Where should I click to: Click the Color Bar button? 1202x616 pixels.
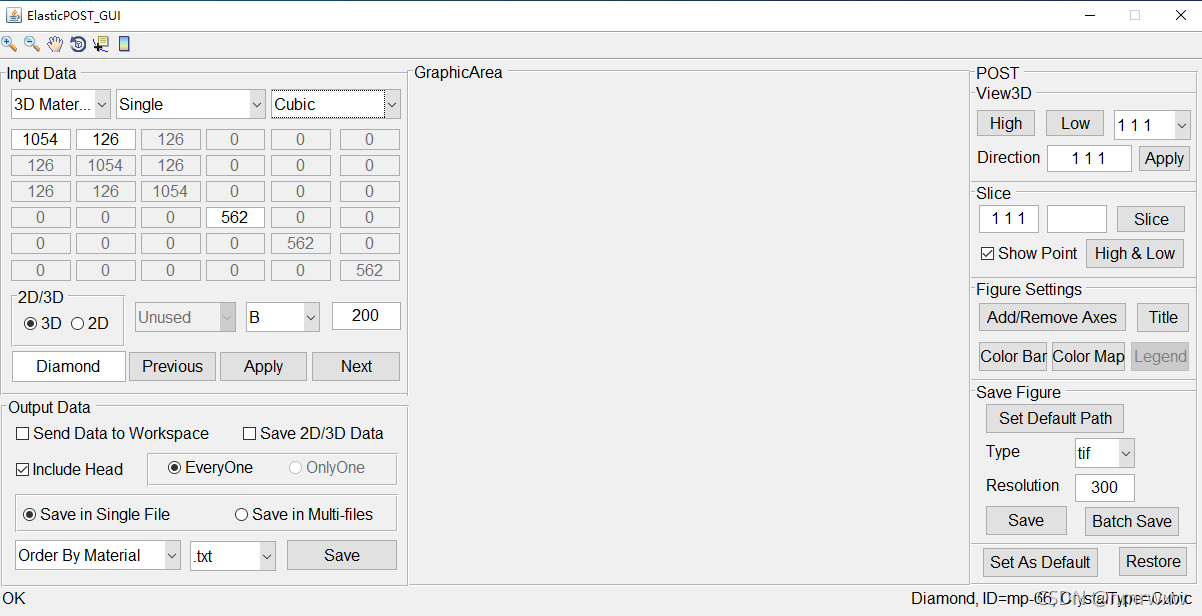click(x=1013, y=357)
